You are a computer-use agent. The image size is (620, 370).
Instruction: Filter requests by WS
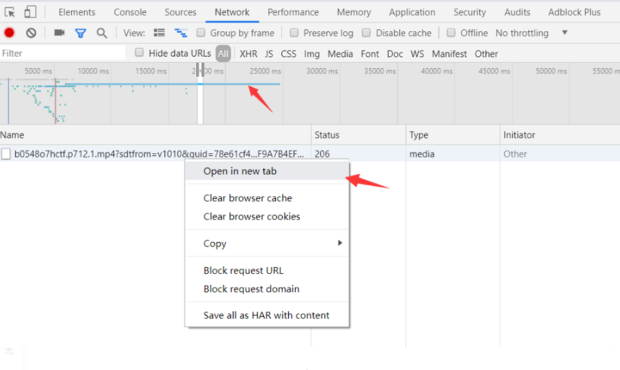click(417, 54)
